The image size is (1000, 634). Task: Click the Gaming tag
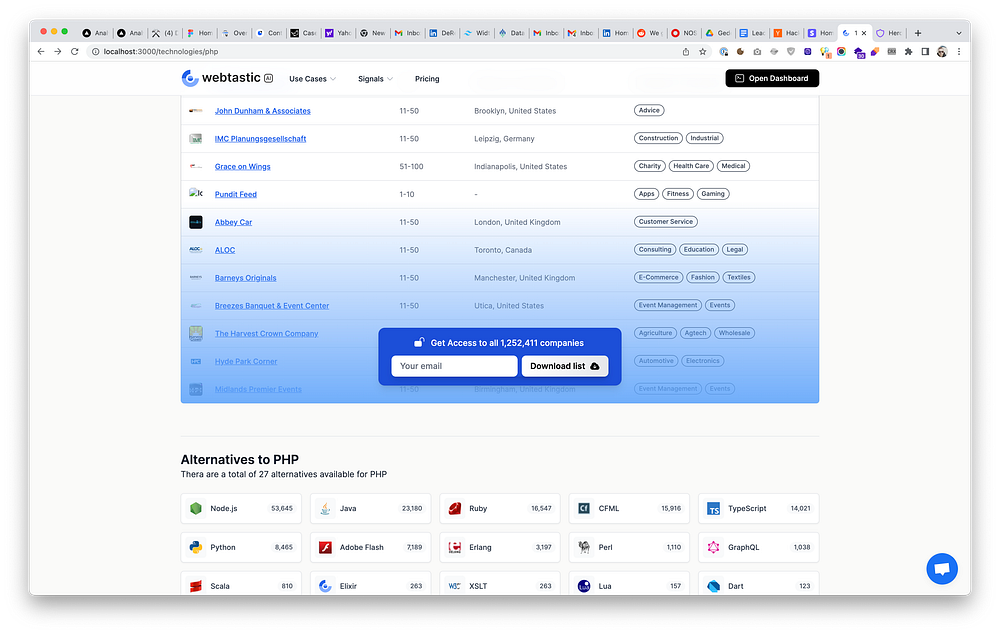click(x=712, y=193)
